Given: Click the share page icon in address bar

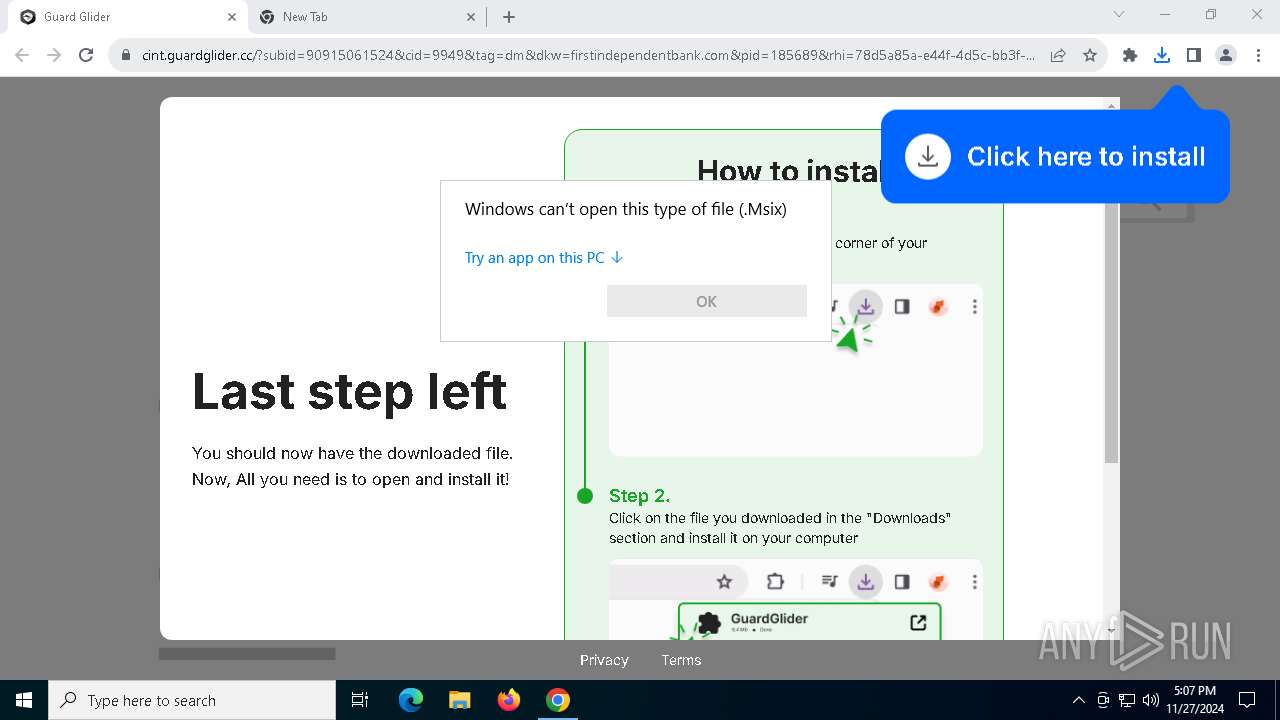Looking at the screenshot, I should pos(1058,55).
